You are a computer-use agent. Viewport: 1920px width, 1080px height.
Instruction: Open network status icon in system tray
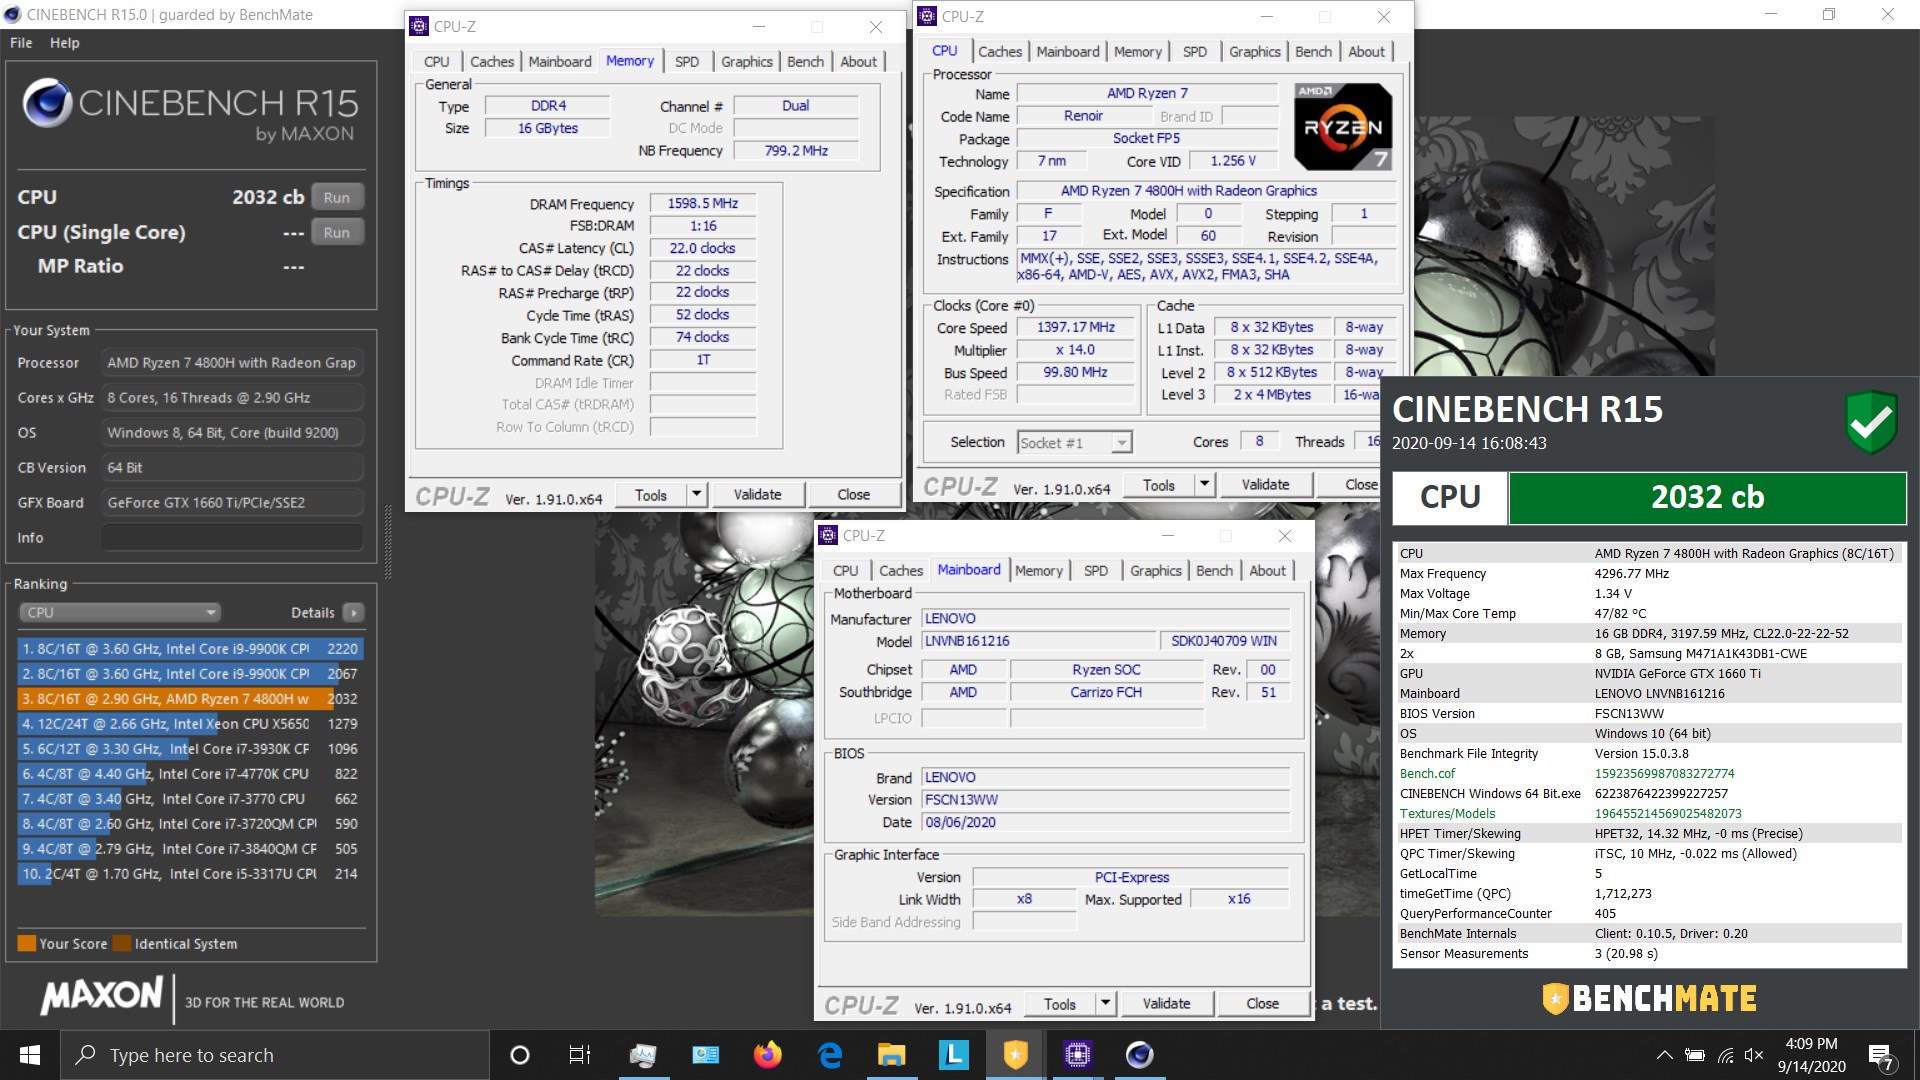(x=1725, y=1055)
